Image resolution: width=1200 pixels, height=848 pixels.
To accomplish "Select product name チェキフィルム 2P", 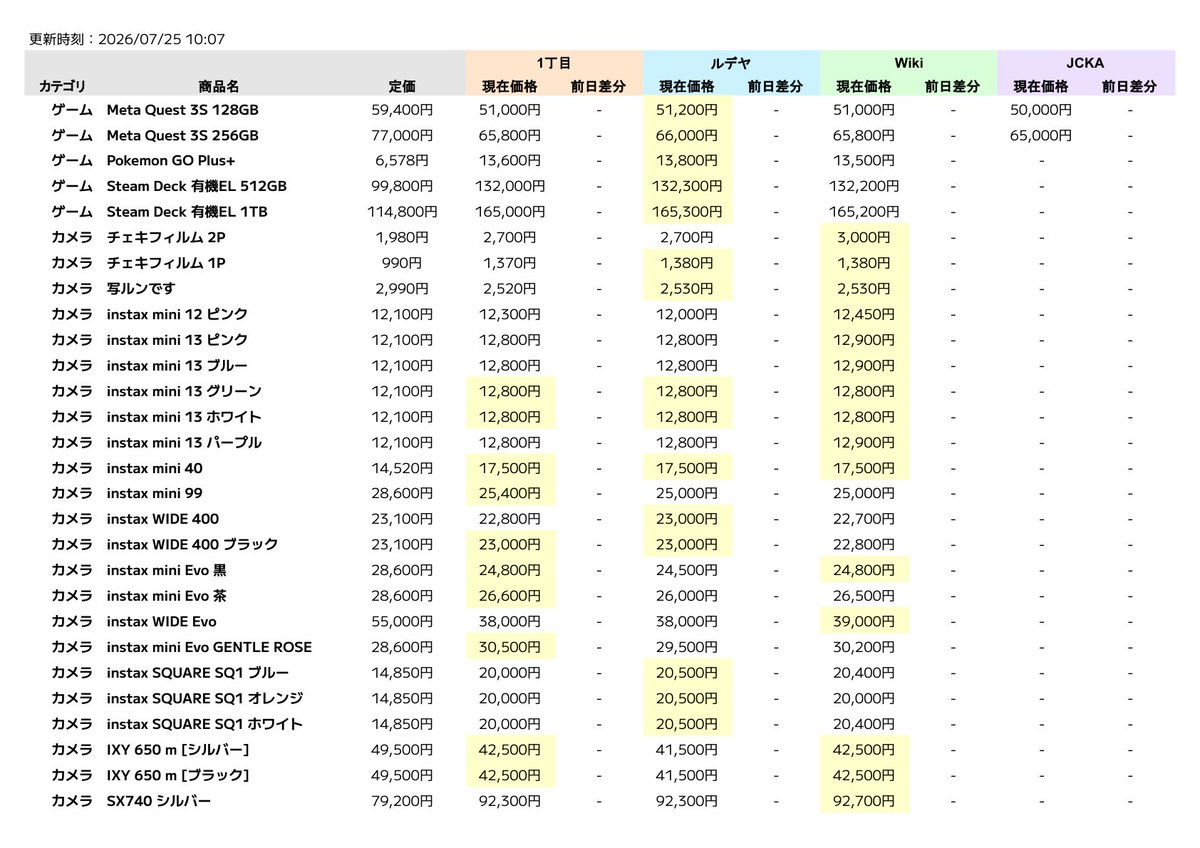I will pyautogui.click(x=166, y=237).
